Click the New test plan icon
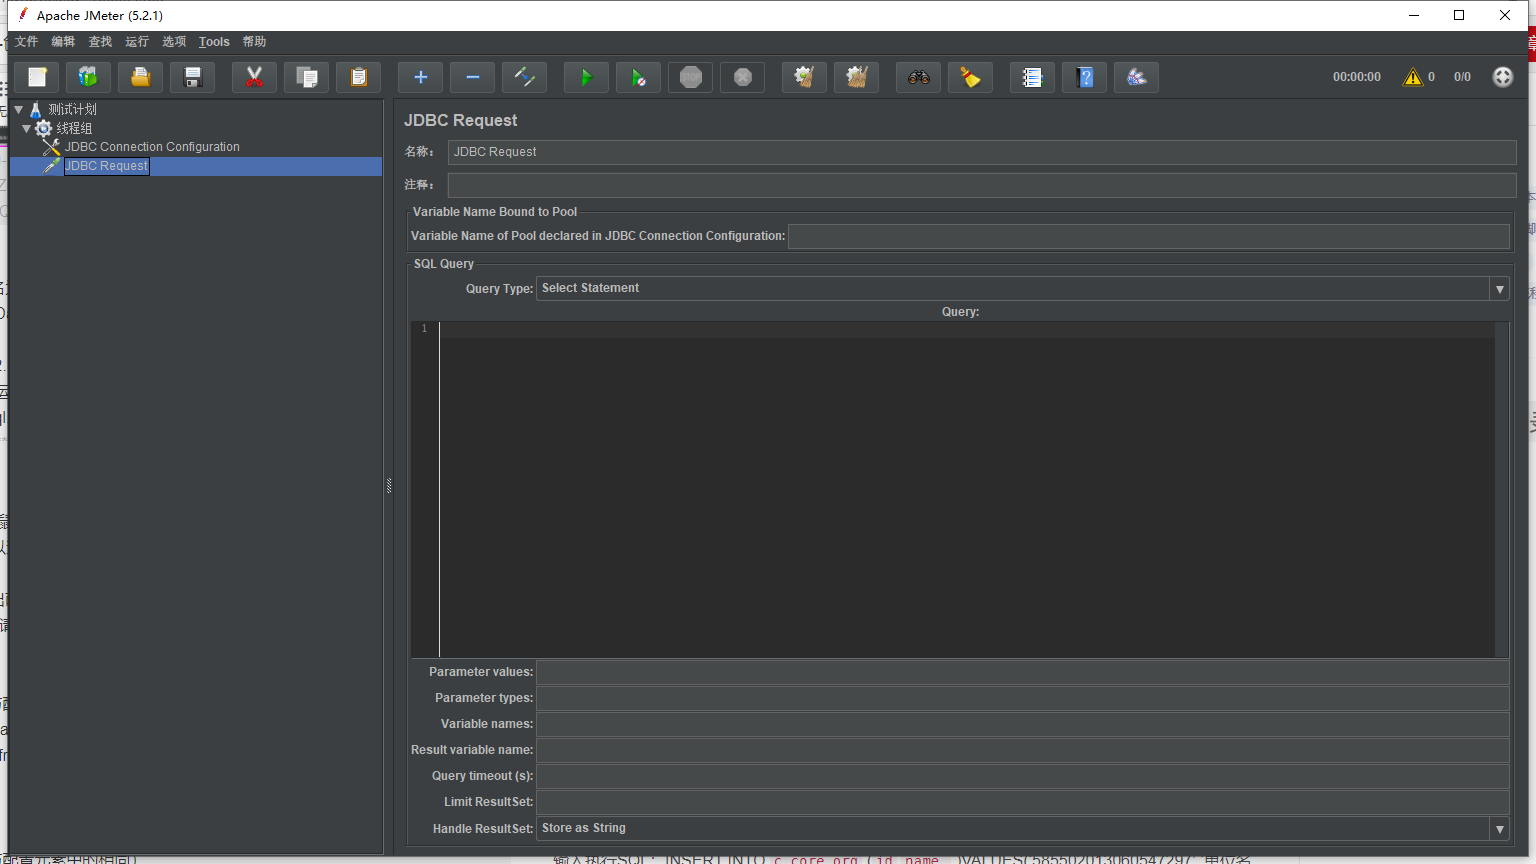Image resolution: width=1536 pixels, height=864 pixels. click(x=37, y=77)
